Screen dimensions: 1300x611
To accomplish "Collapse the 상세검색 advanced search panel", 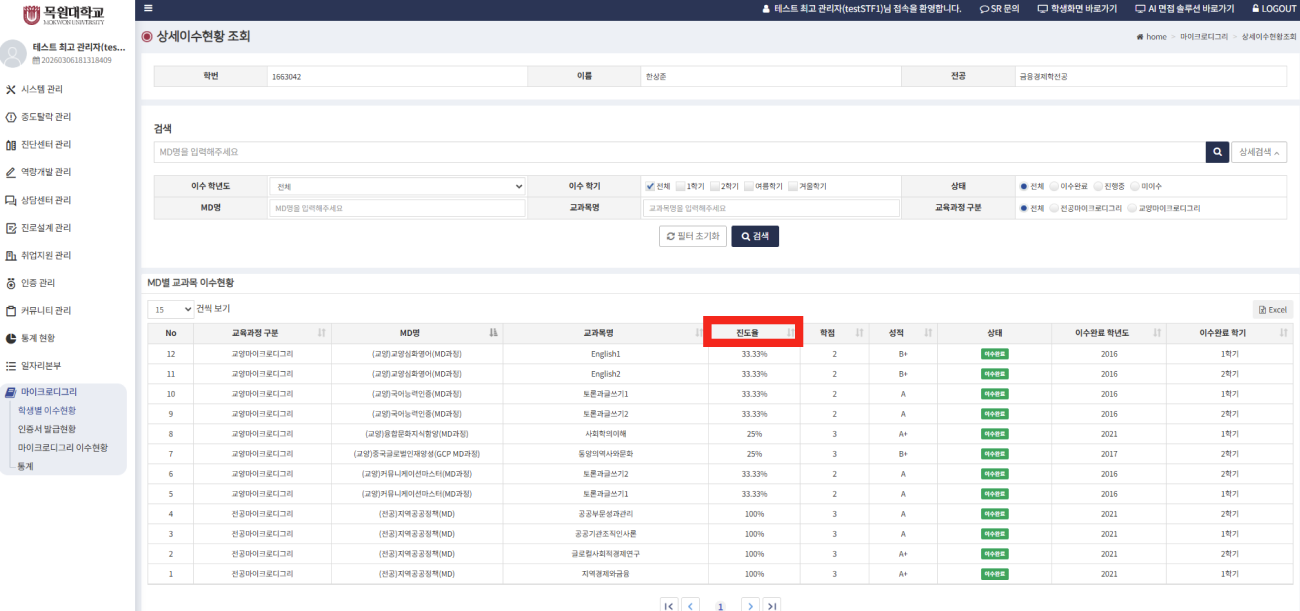I will pyautogui.click(x=1258, y=152).
